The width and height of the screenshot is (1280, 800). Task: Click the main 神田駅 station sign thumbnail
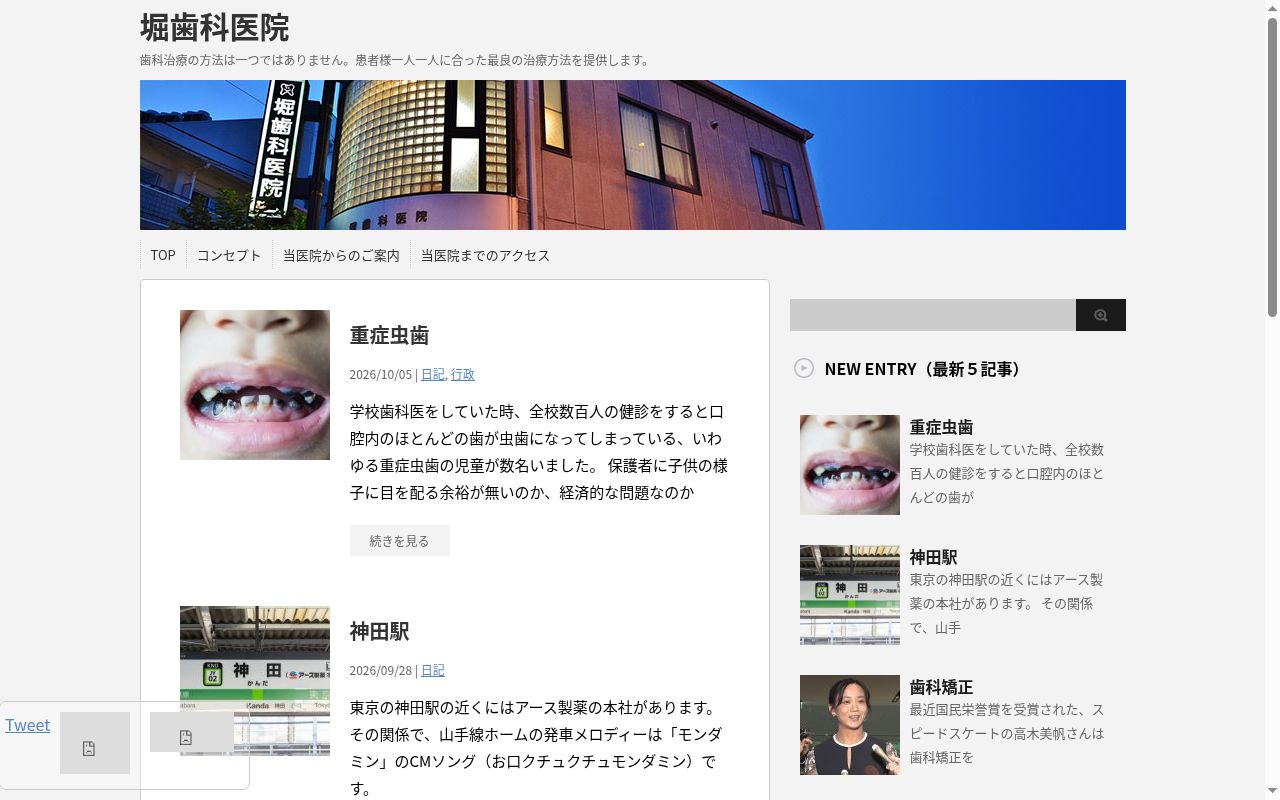pos(255,680)
